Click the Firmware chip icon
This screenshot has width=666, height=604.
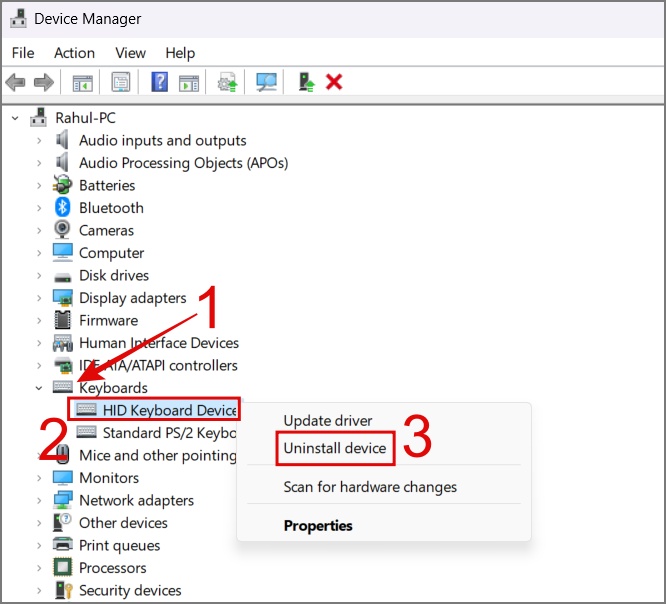62,320
